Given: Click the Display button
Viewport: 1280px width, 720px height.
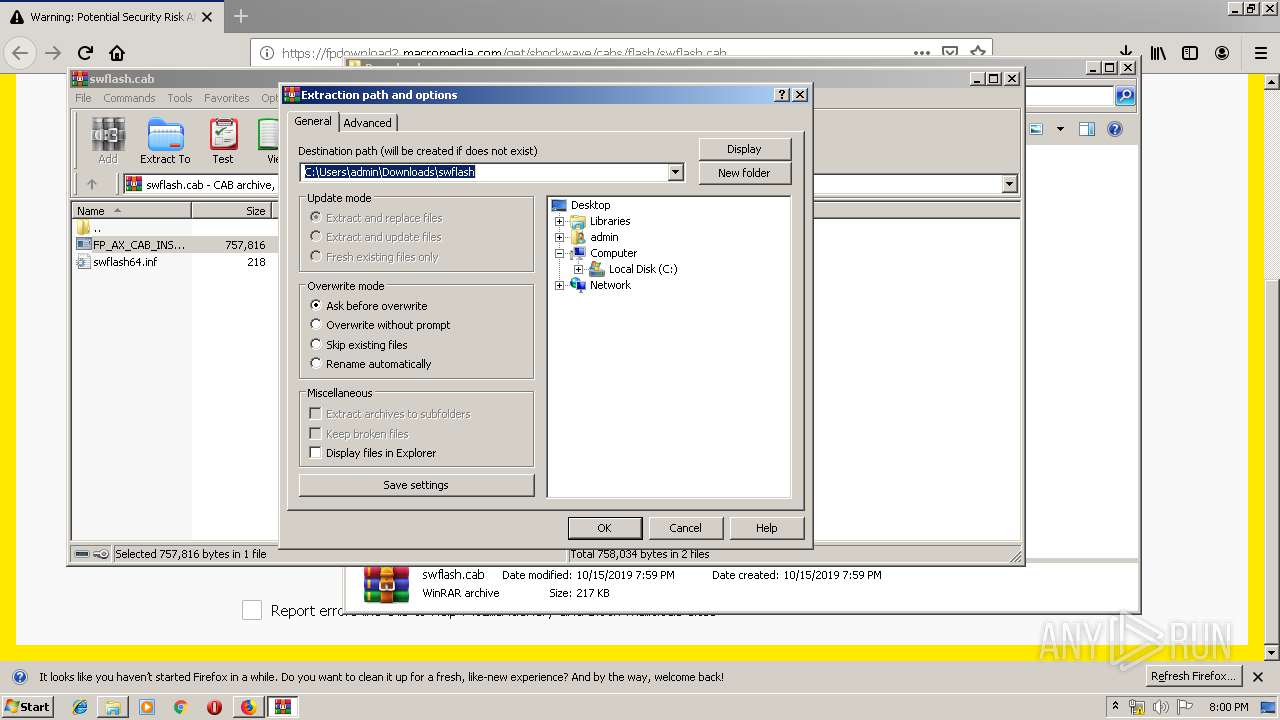Looking at the screenshot, I should pyautogui.click(x=744, y=149).
